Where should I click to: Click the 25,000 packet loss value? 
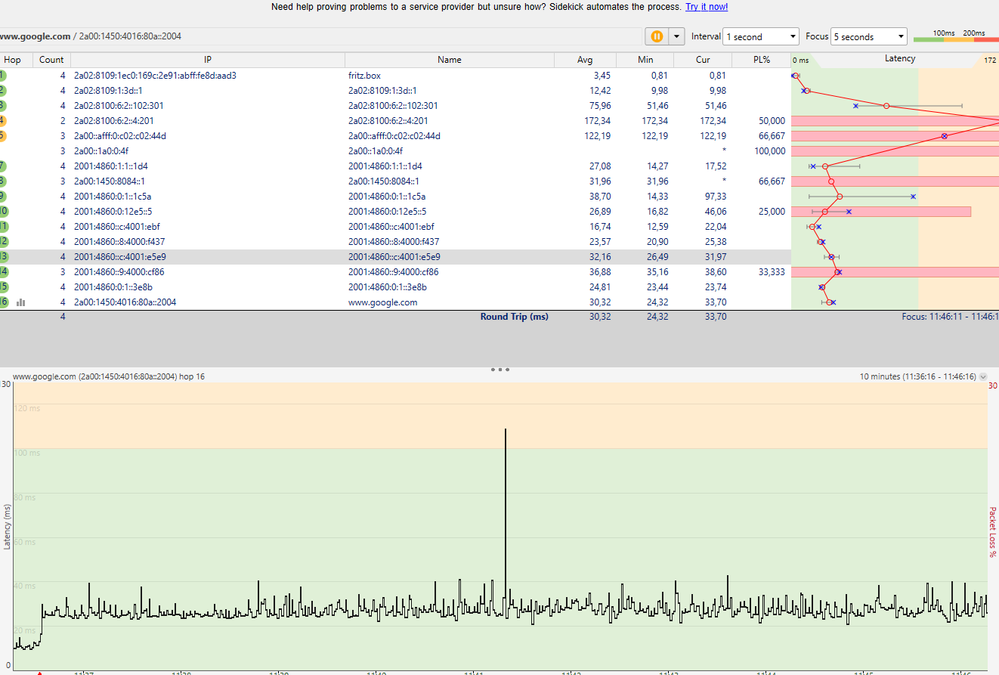tap(772, 211)
